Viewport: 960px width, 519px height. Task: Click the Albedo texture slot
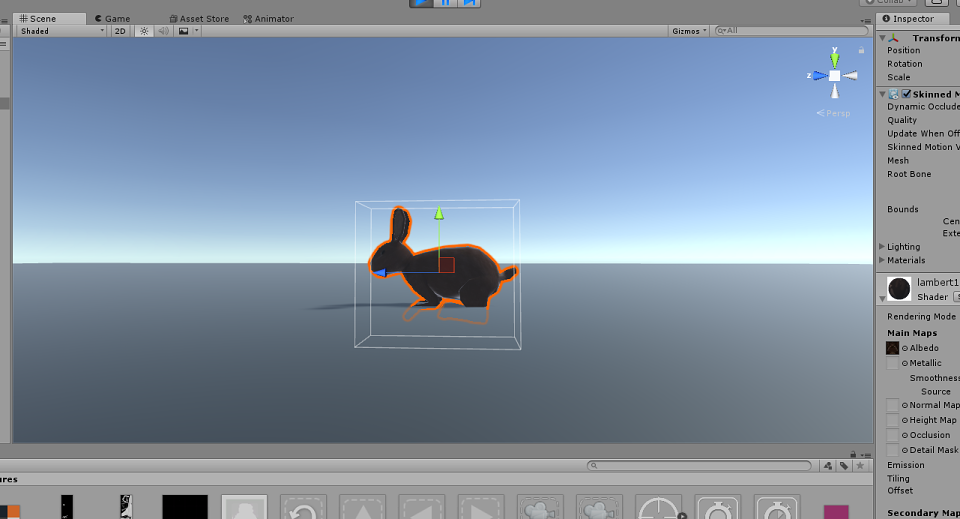point(893,348)
